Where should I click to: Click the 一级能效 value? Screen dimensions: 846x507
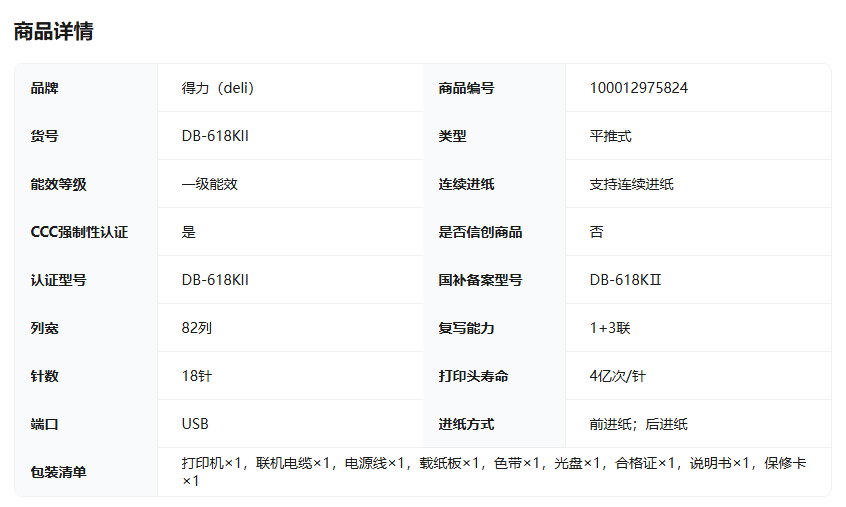pos(209,184)
